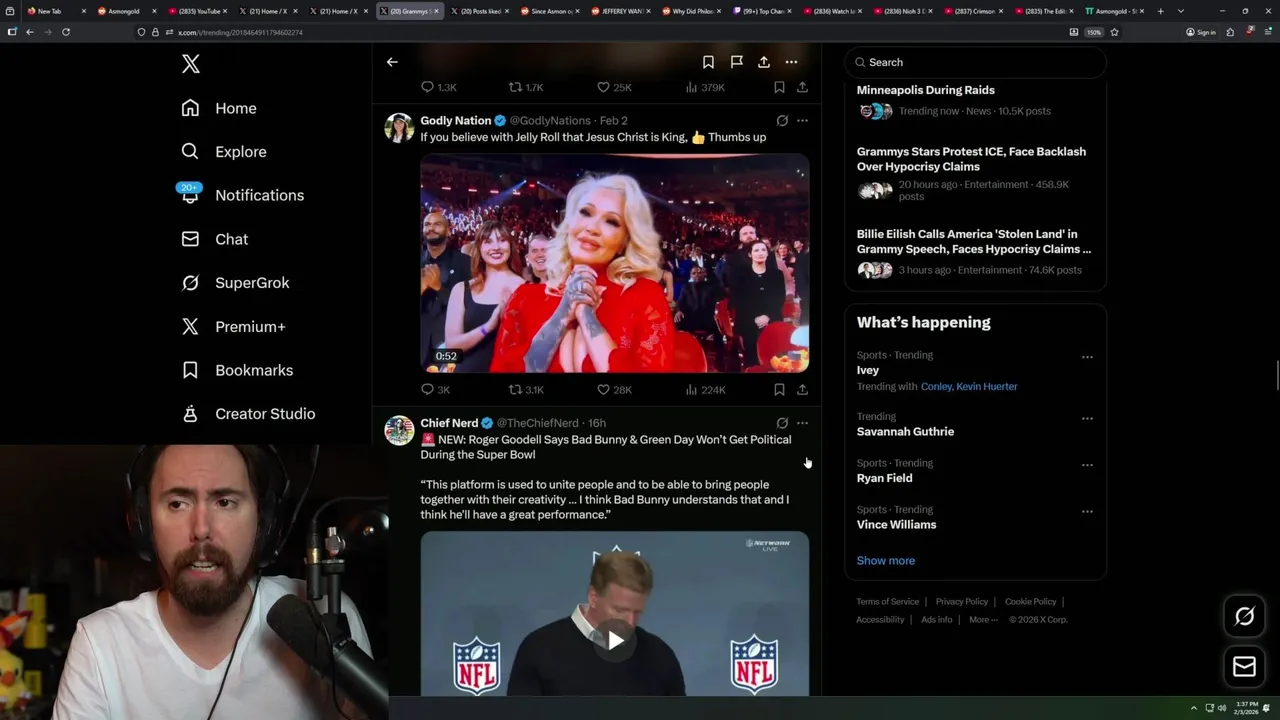Open Grok icon on Chief Nerd post

coord(782,423)
